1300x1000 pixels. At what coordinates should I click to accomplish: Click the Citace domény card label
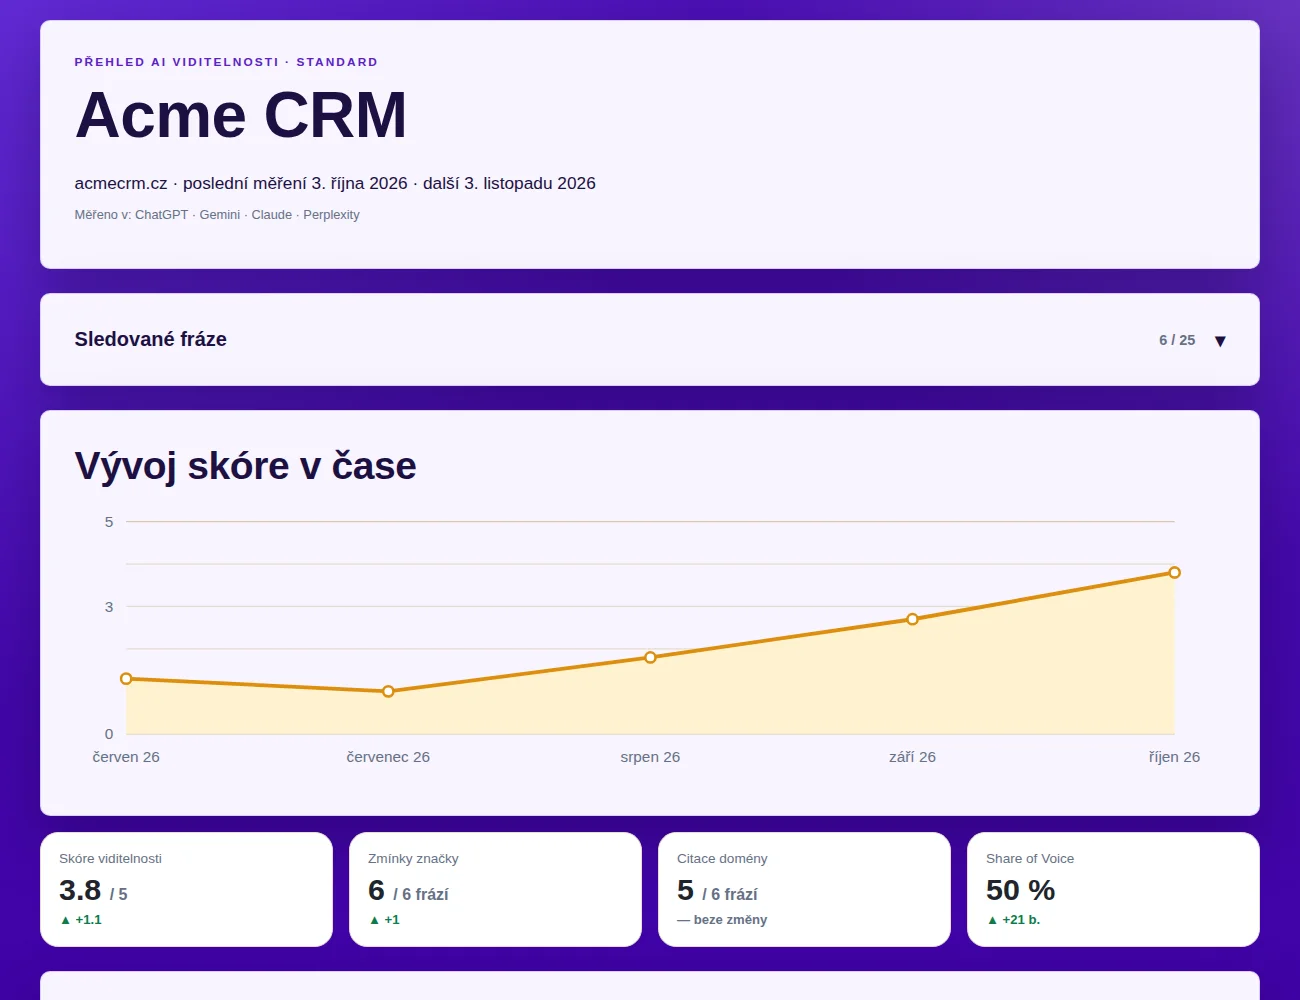point(722,859)
